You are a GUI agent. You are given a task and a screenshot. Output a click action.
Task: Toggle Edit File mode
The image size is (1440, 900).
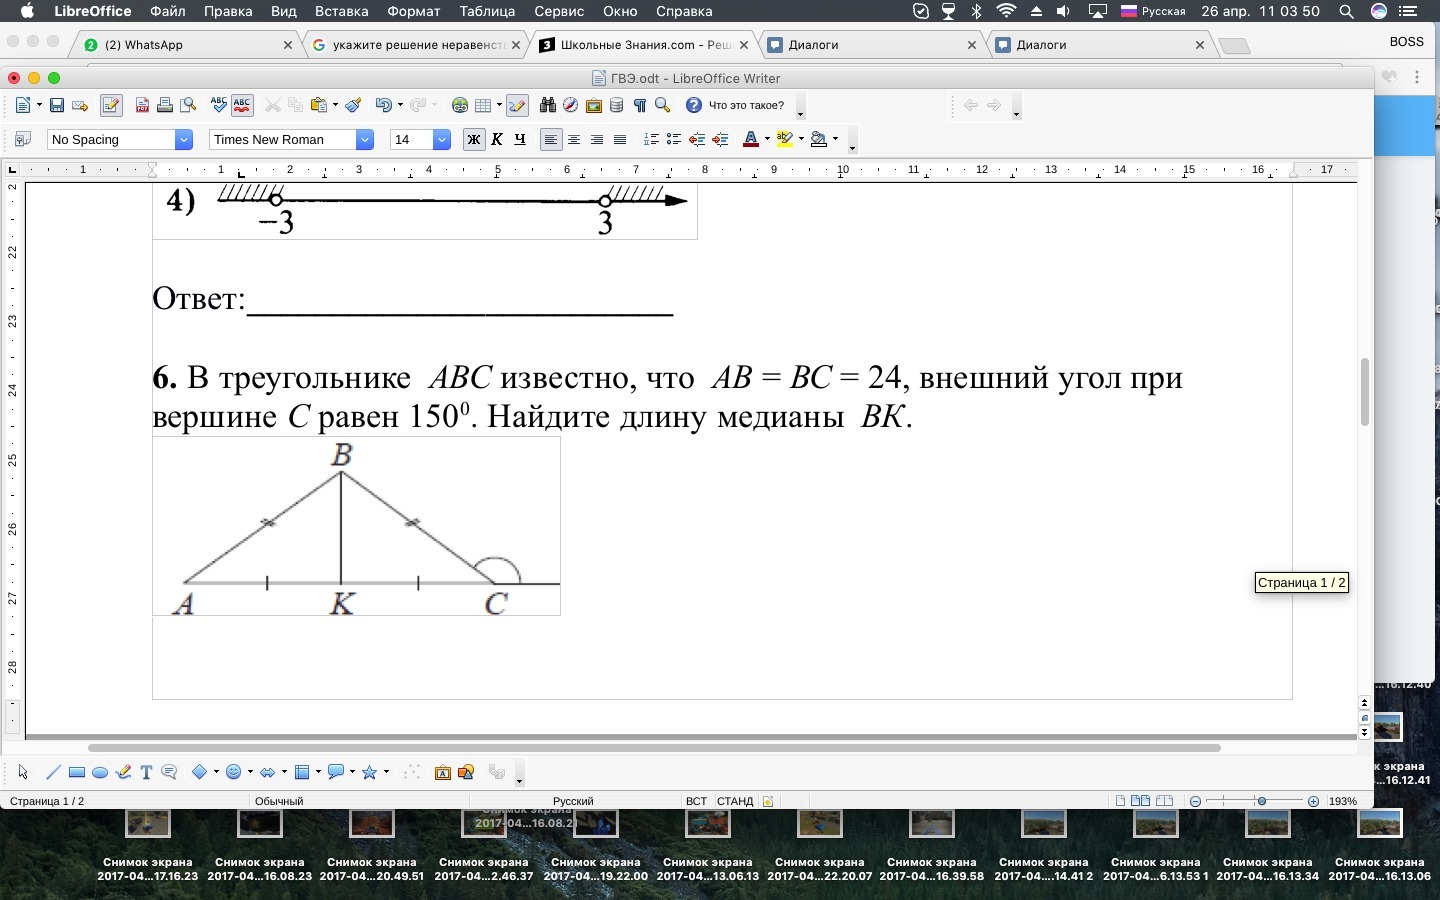111,105
